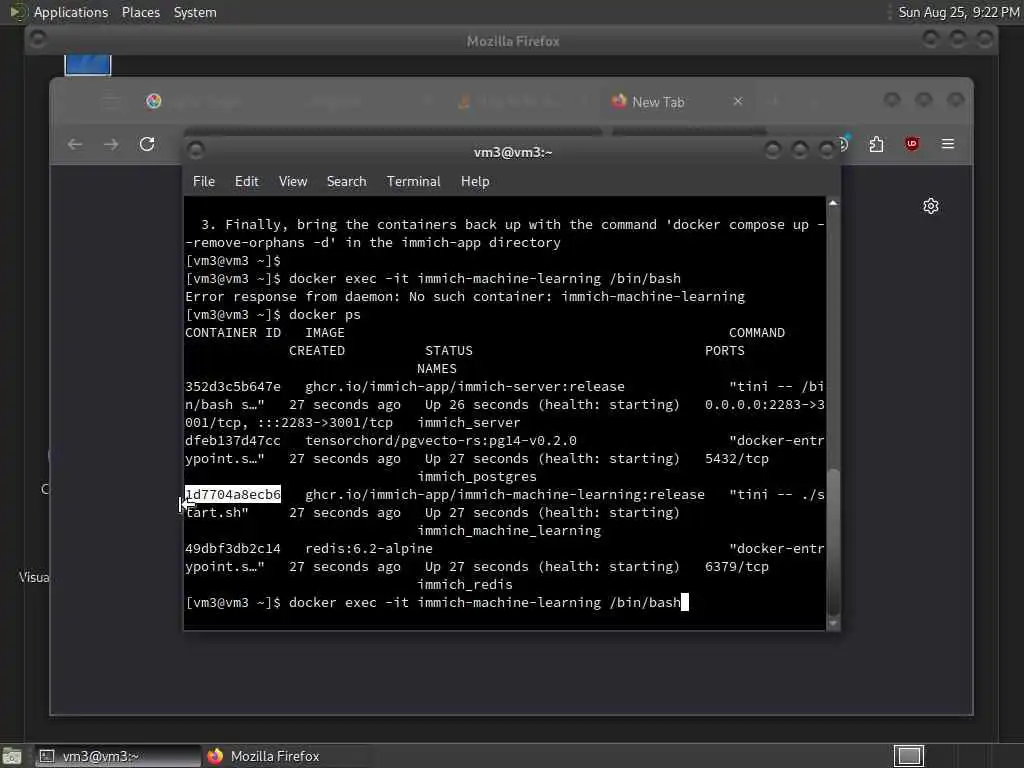Click container ID dfeb137d47cc
This screenshot has height=768, width=1024.
tap(232, 441)
